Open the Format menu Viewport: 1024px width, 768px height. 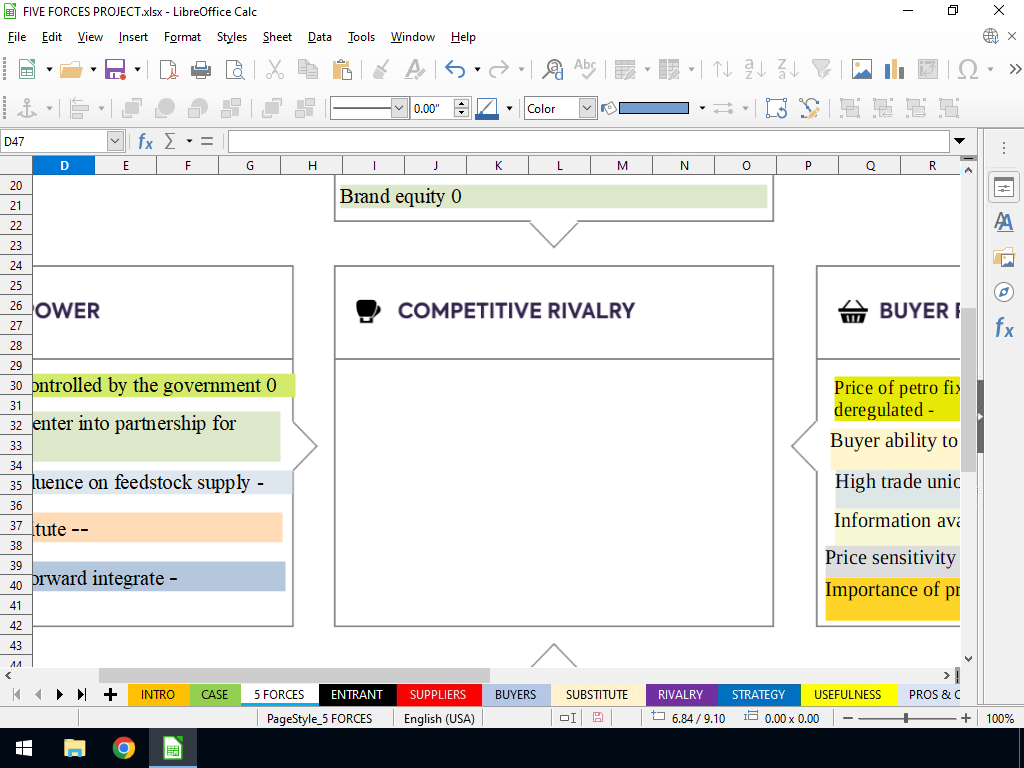click(x=182, y=37)
